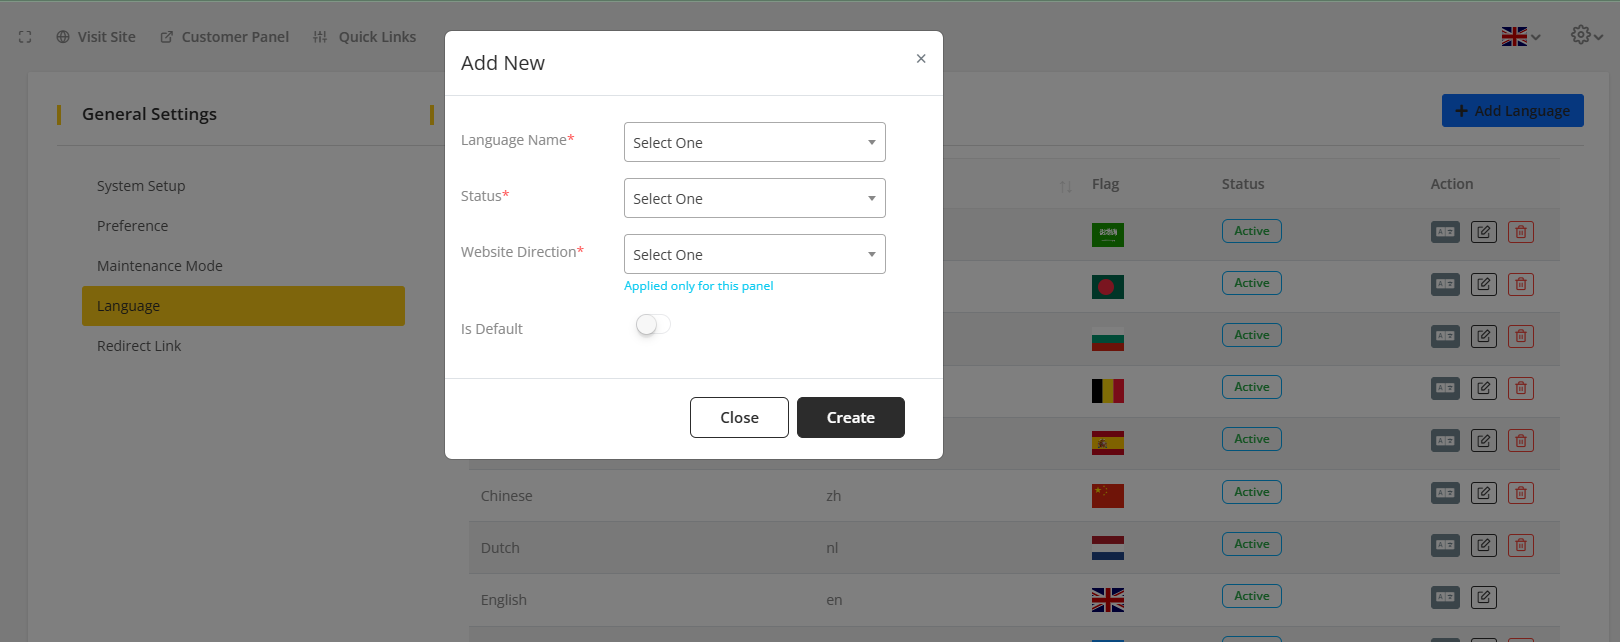Viewport: 1620px width, 642px height.
Task: Click the edit icon for English row
Action: [1484, 597]
